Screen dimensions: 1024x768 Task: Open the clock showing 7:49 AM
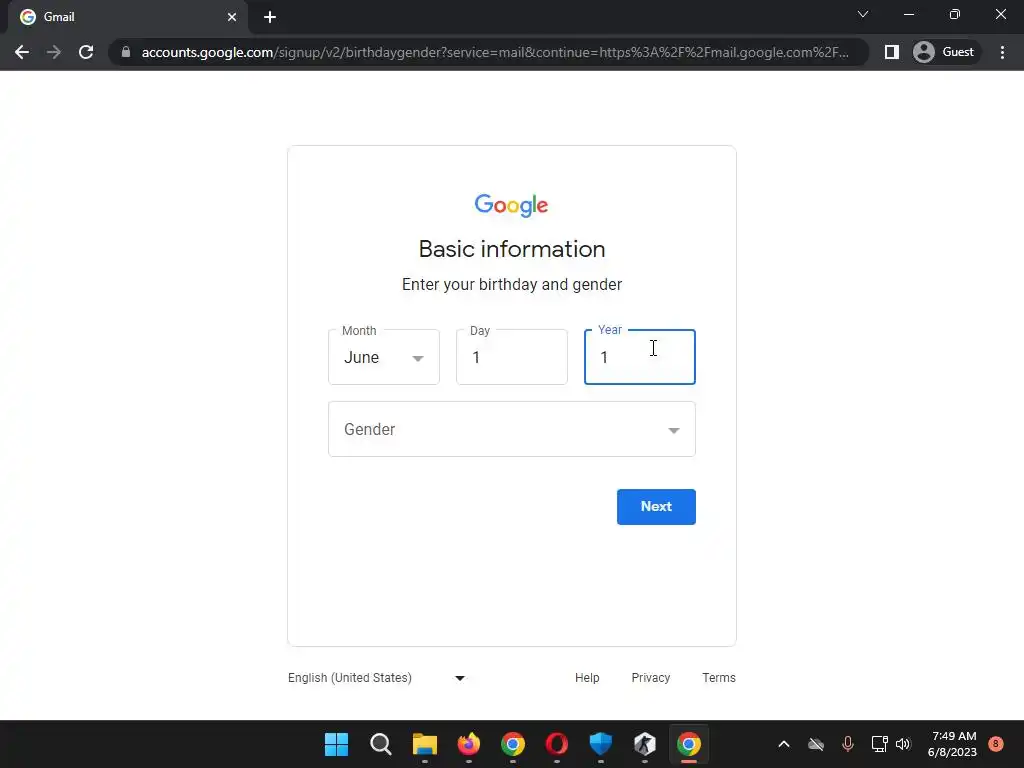click(953, 744)
